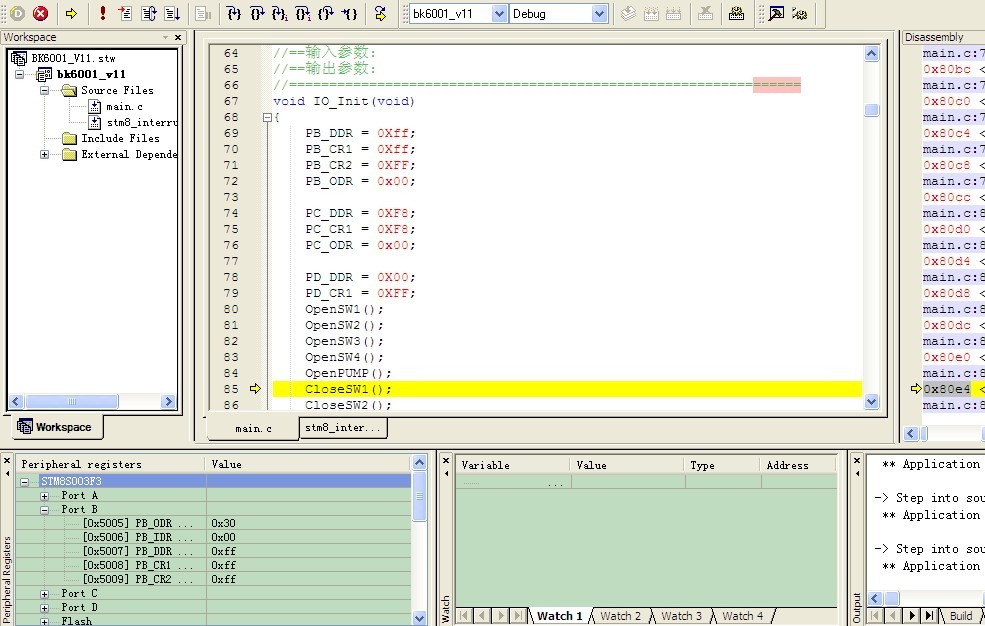Click the Peripheral registers column header
This screenshot has width=985, height=626.
pos(111,464)
